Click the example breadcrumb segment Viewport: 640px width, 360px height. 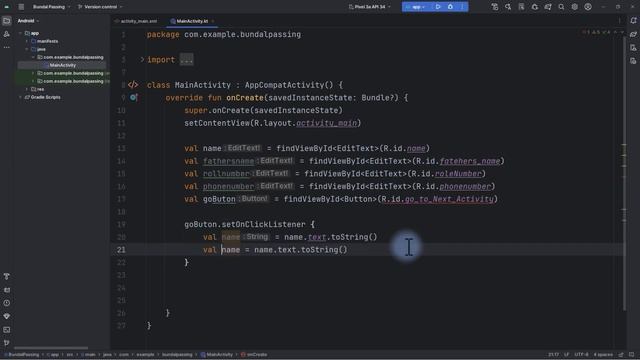pos(145,355)
